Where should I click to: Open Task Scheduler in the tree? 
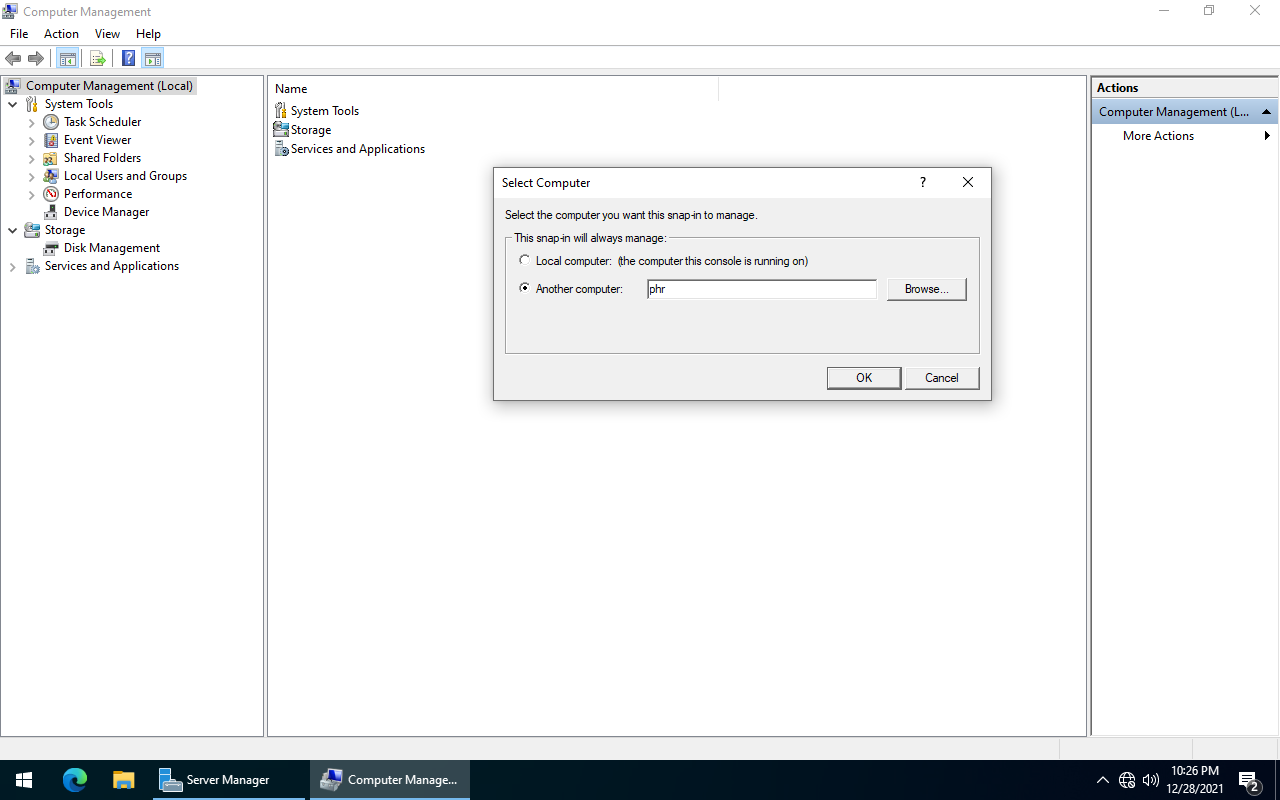coord(101,121)
